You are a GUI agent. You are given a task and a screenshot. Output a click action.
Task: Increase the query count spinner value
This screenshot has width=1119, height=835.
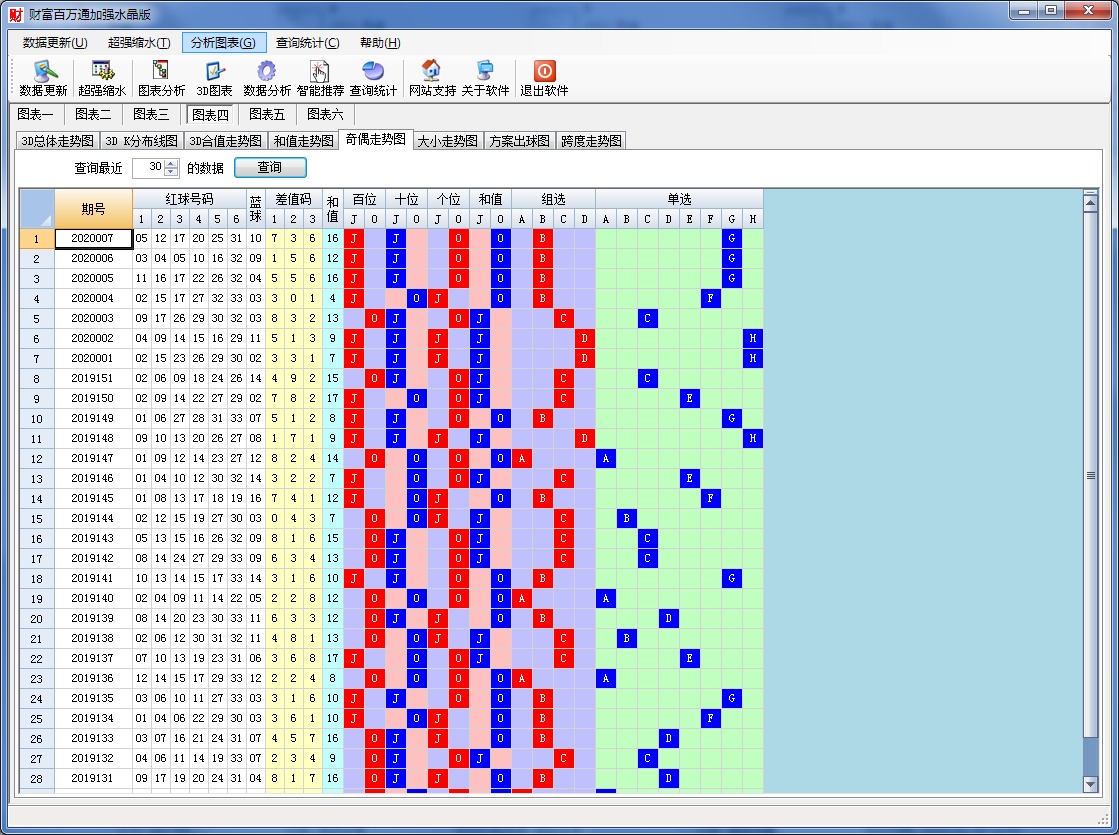click(171, 164)
